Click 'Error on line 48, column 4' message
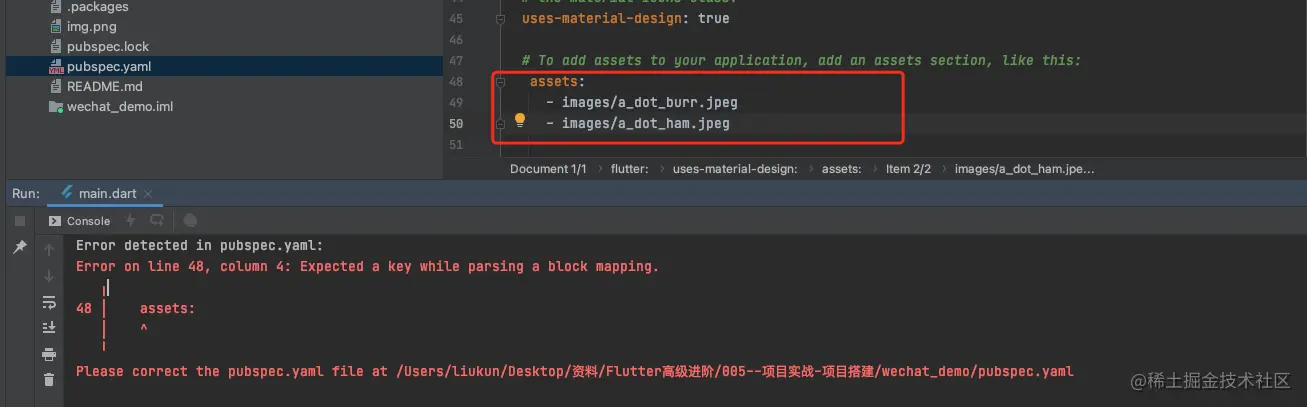The width and height of the screenshot is (1307, 407). (184, 267)
